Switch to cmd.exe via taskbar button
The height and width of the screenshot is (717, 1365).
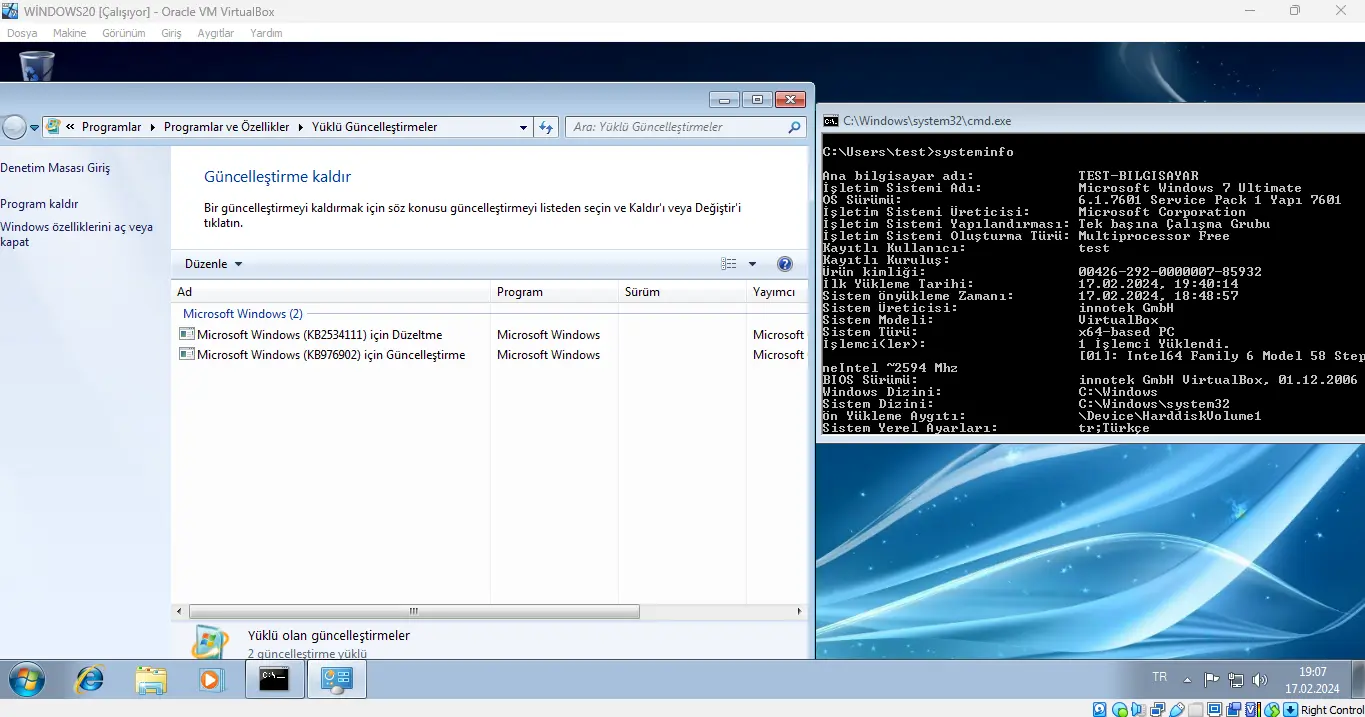275,679
